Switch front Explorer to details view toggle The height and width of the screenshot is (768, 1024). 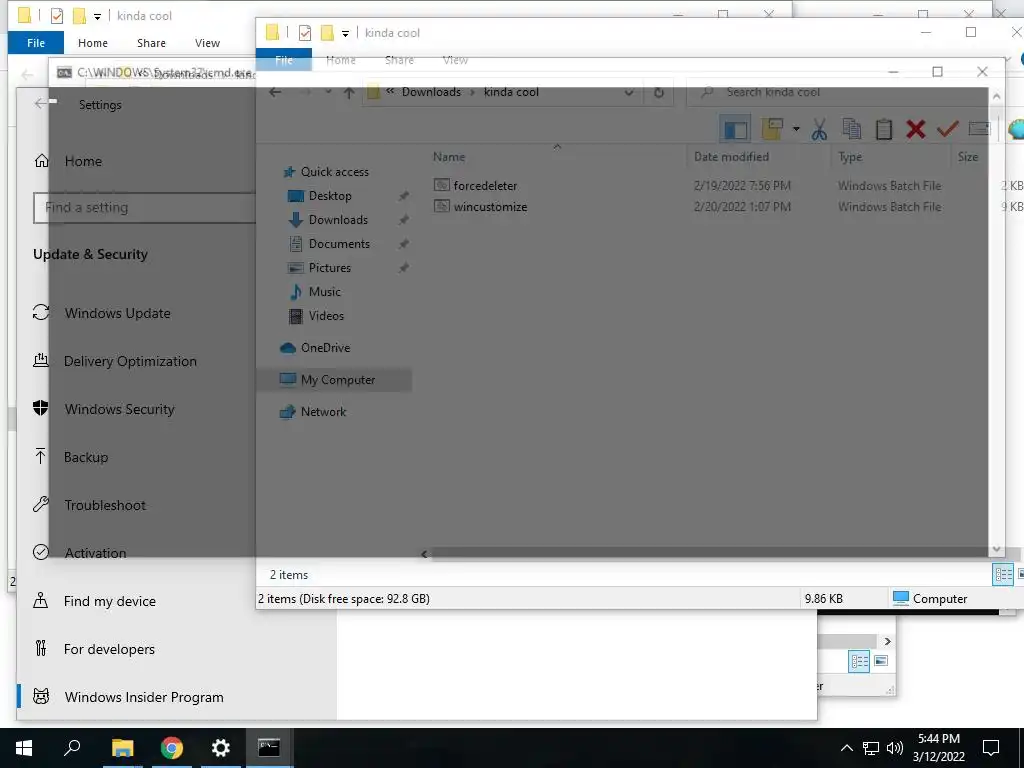[x=1003, y=575]
